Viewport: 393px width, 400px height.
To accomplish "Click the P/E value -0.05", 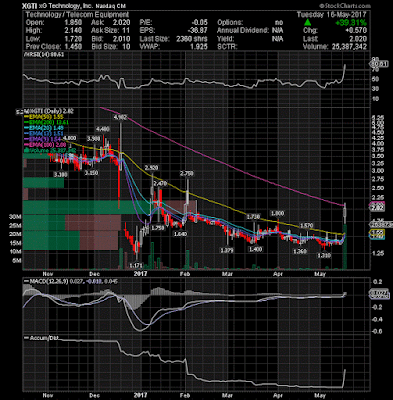I will click(199, 23).
